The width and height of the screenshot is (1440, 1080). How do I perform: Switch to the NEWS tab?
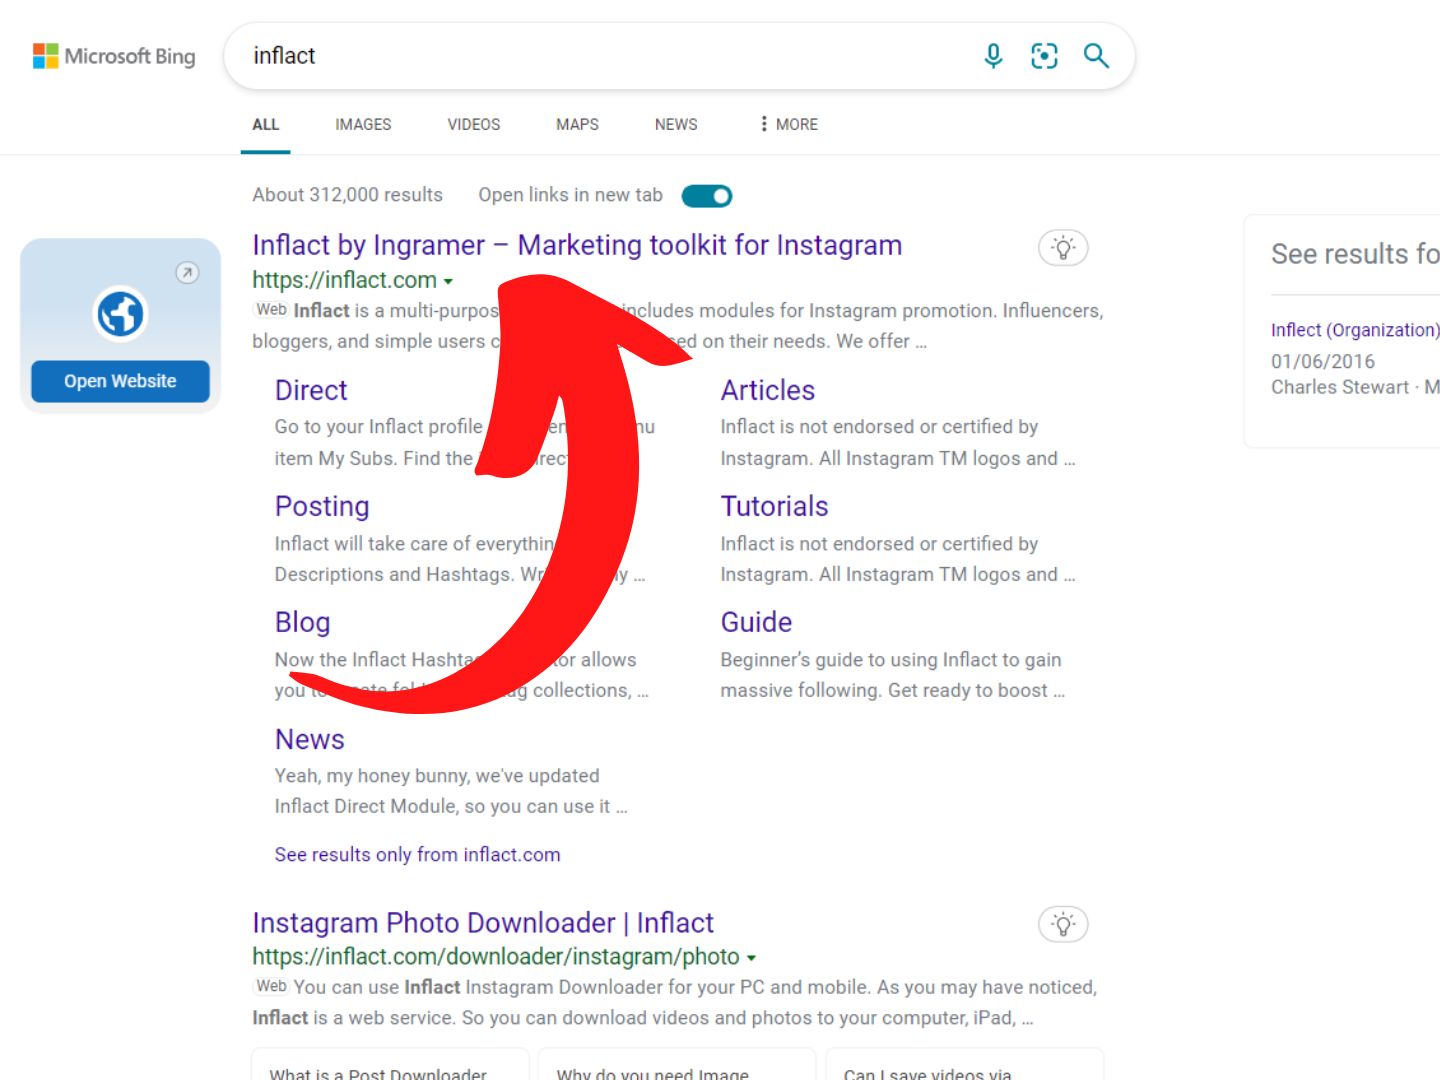pos(676,124)
